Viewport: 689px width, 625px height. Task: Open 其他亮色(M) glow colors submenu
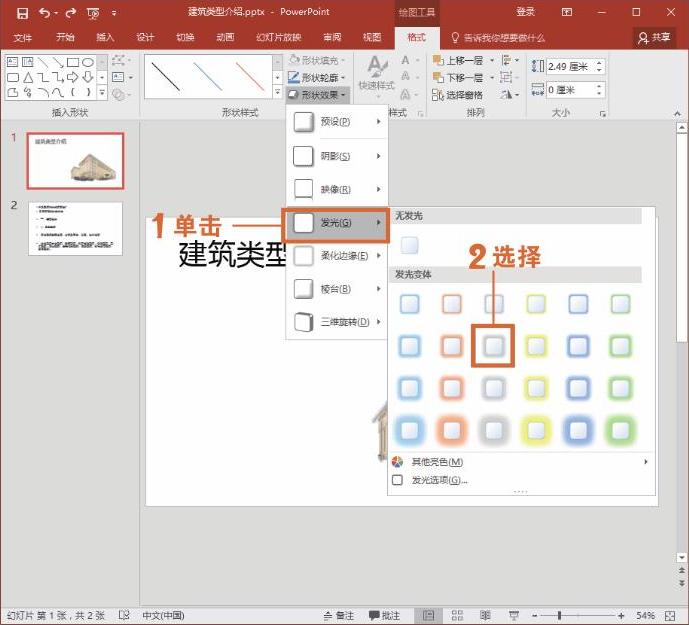coord(520,461)
